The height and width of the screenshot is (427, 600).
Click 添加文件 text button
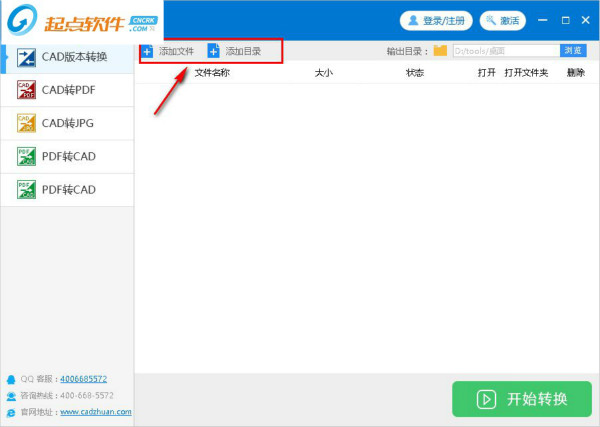[176, 51]
